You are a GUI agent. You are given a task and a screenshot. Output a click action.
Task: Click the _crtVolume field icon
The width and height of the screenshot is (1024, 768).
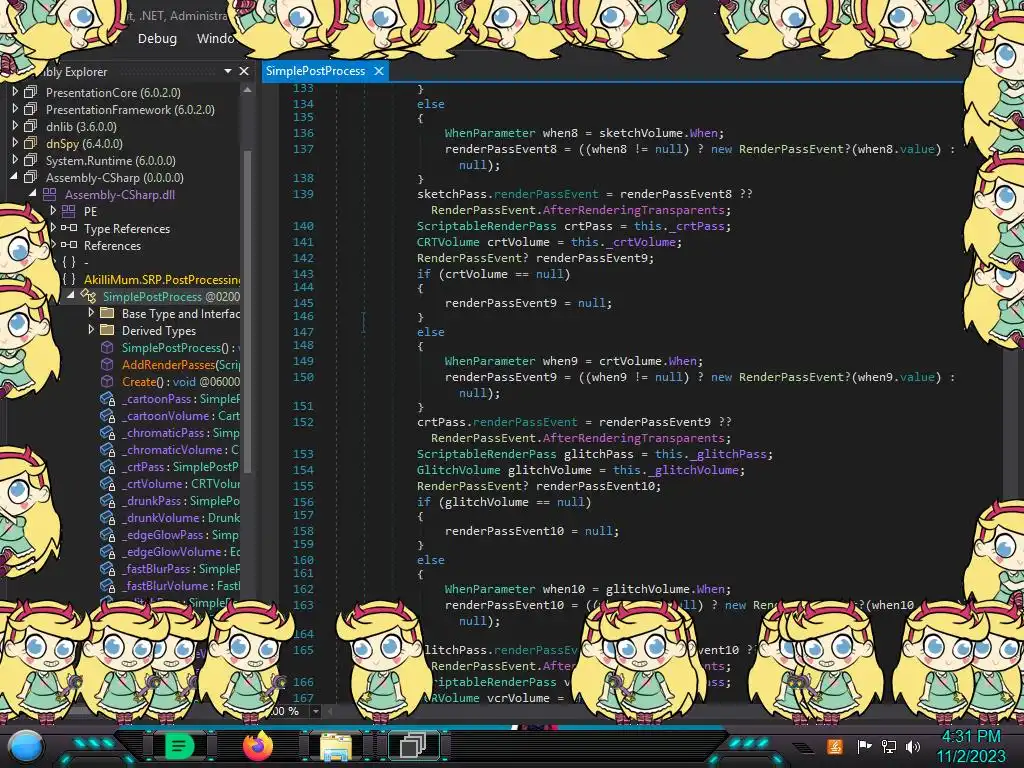[107, 483]
